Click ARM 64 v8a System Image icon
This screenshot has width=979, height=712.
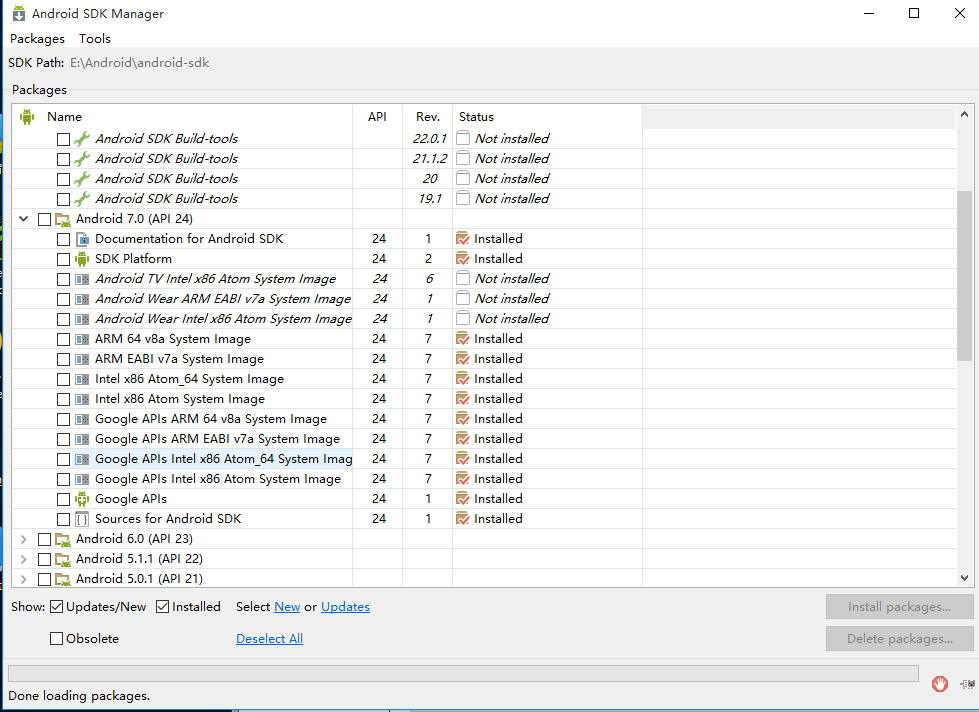click(x=82, y=339)
